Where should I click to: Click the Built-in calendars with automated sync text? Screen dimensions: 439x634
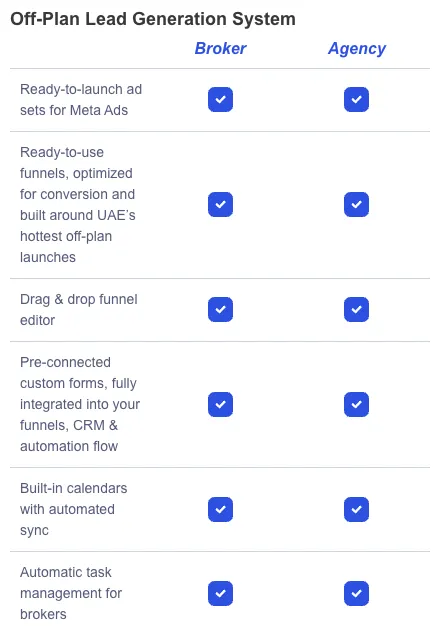coord(74,509)
